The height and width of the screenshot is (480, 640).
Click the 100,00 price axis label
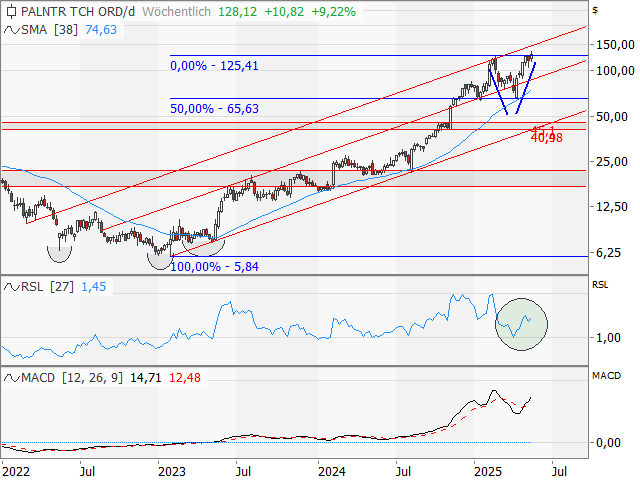615,71
